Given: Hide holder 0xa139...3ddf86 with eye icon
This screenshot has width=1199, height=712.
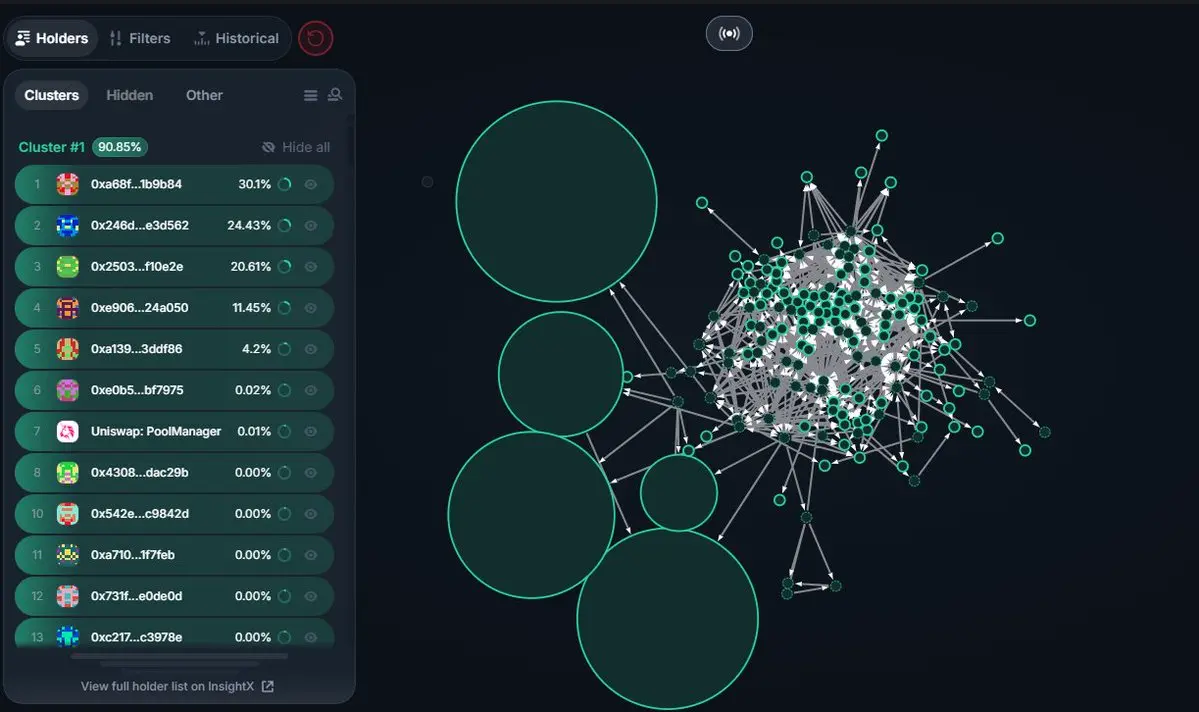Looking at the screenshot, I should click(310, 349).
